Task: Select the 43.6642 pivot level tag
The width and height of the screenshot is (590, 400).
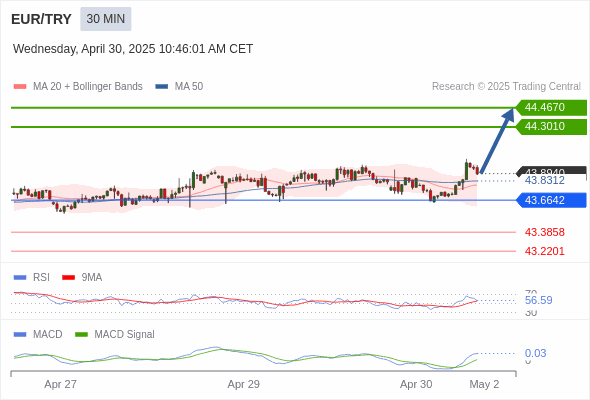Action: [x=551, y=200]
